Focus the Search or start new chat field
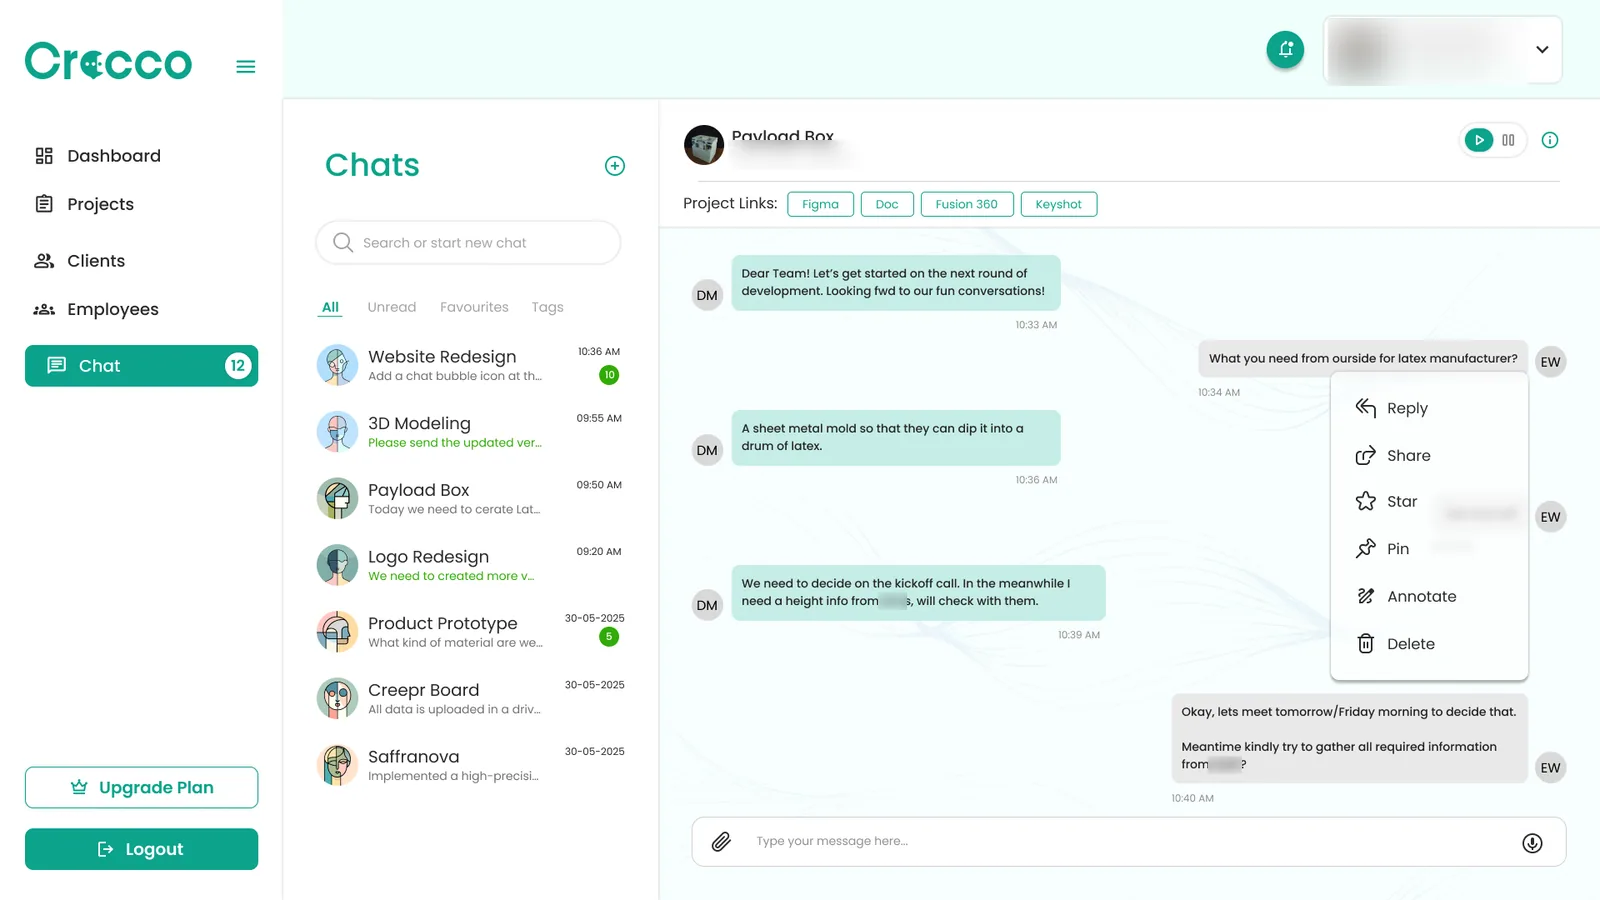Screen dimensions: 1600x900 point(468,243)
